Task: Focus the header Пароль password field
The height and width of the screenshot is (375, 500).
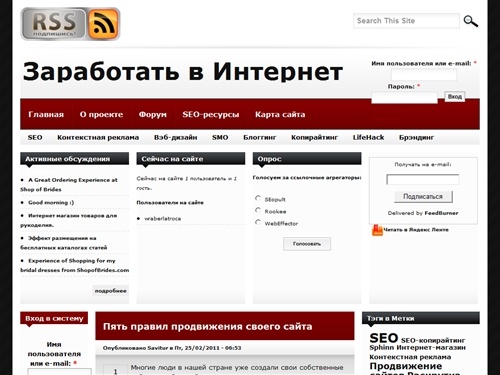Action: point(404,98)
